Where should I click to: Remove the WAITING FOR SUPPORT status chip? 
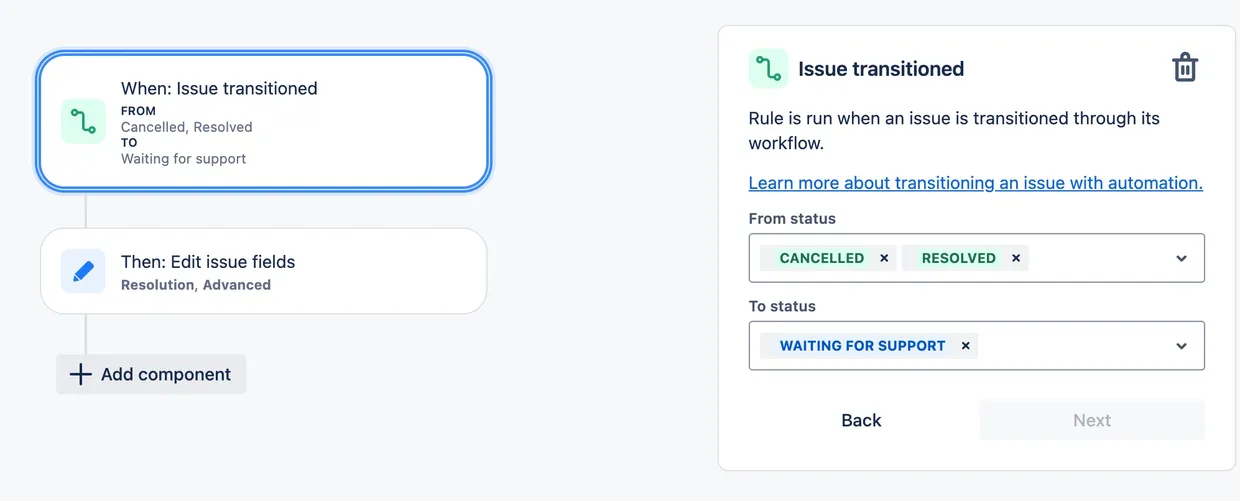[965, 346]
